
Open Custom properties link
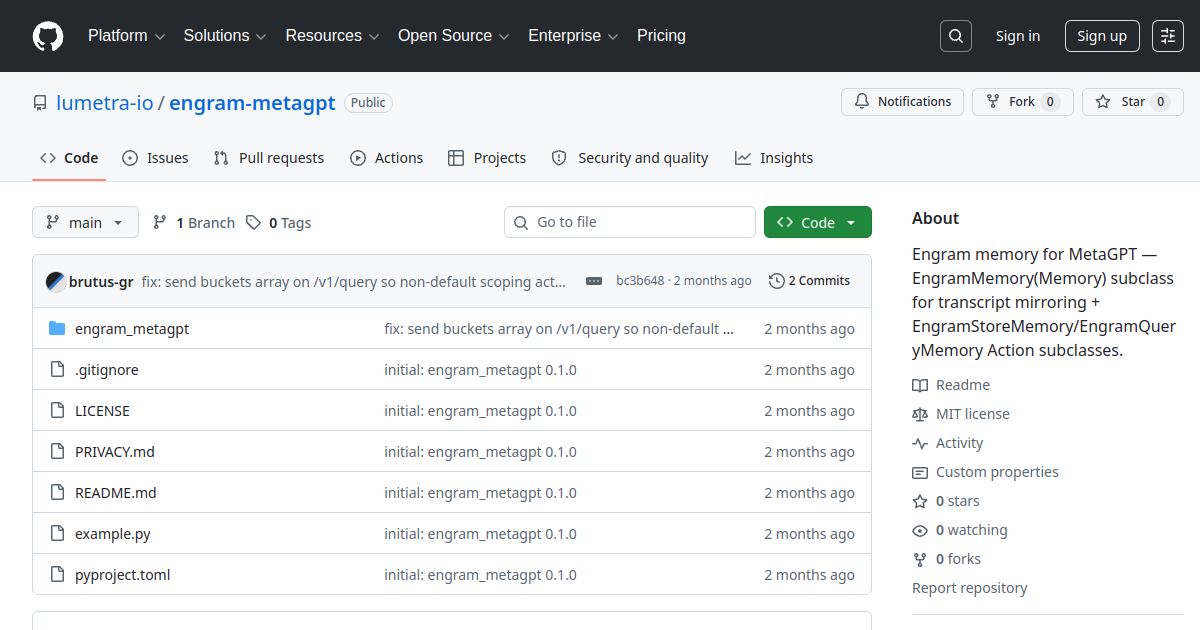[x=985, y=472]
